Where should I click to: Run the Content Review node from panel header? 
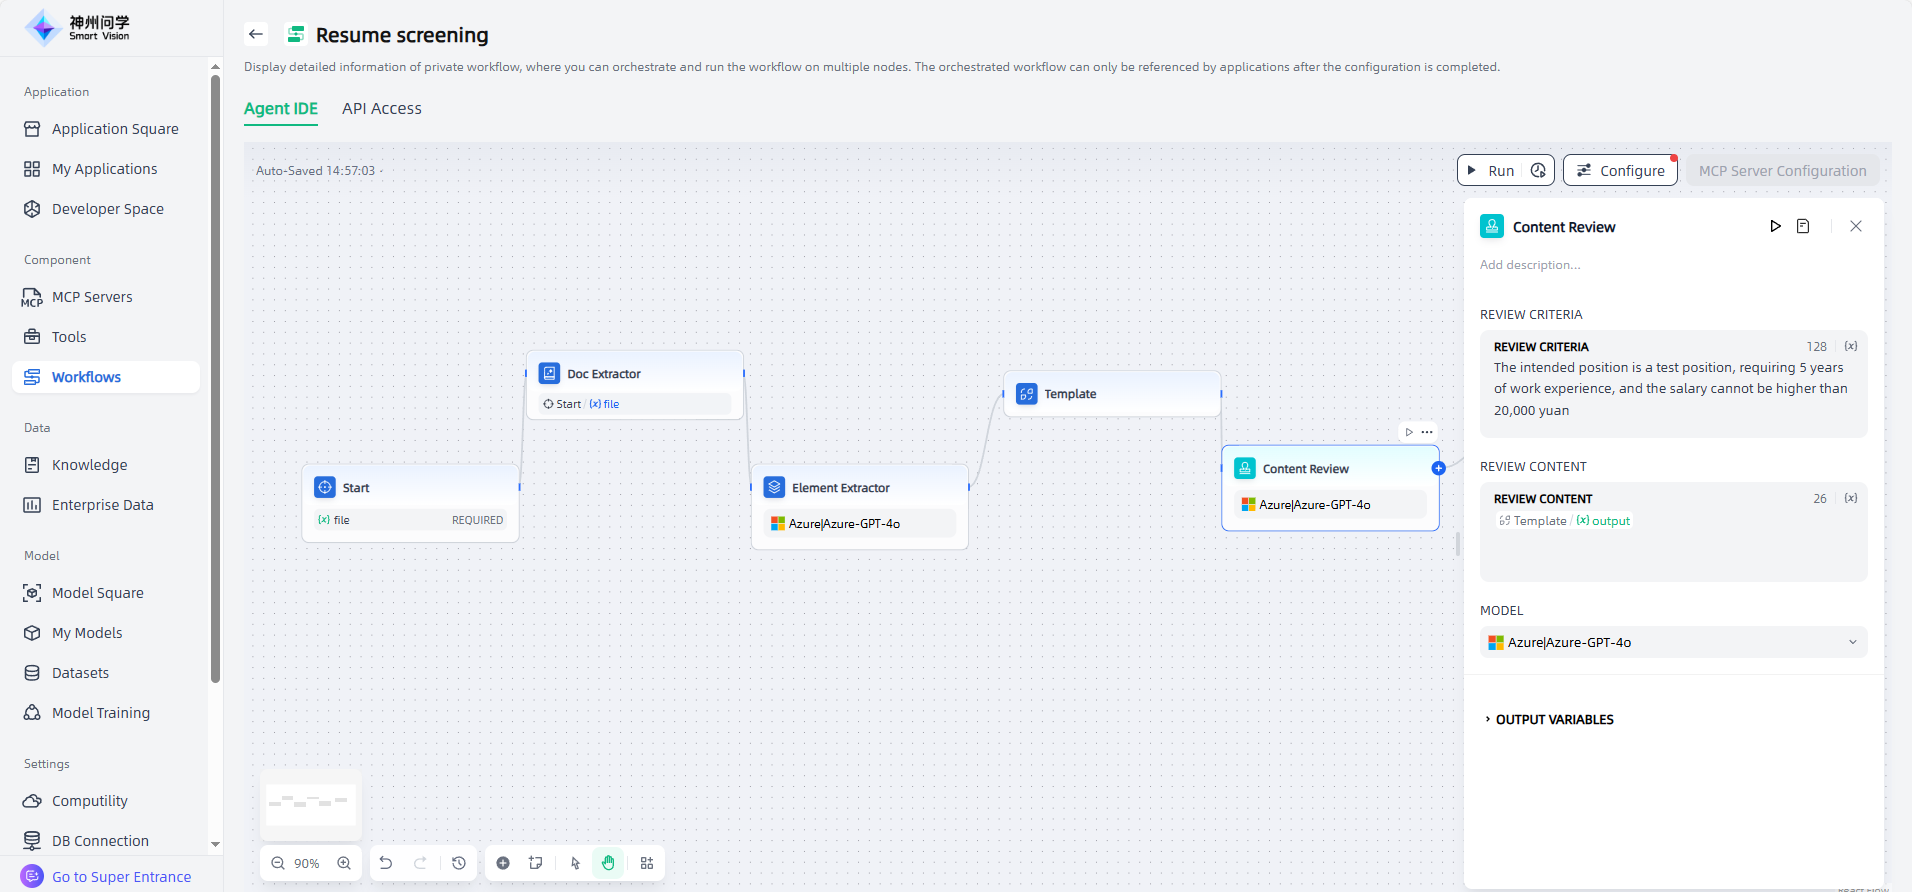click(x=1775, y=226)
